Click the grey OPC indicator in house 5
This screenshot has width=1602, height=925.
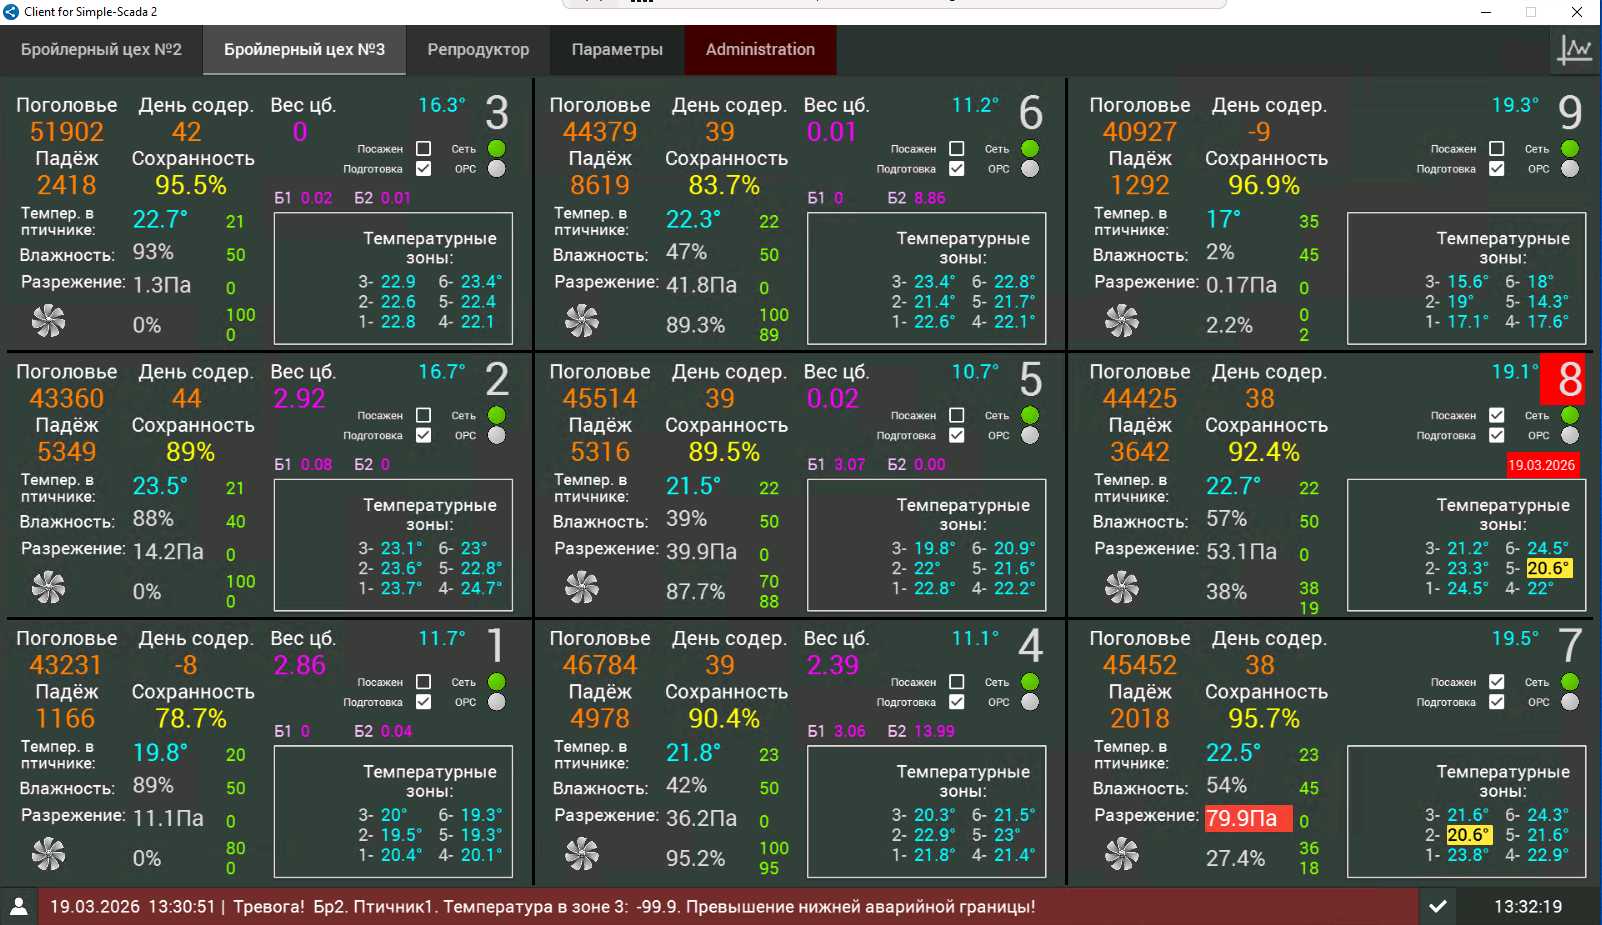tap(1030, 435)
